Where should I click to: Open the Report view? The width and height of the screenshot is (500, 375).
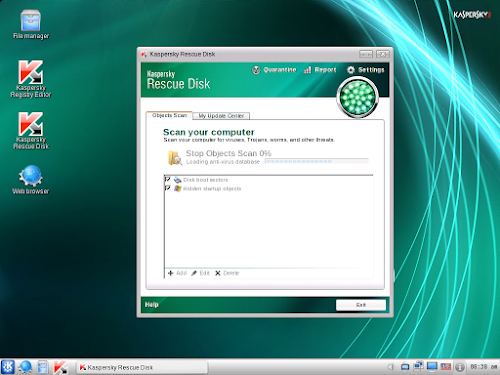[325, 70]
